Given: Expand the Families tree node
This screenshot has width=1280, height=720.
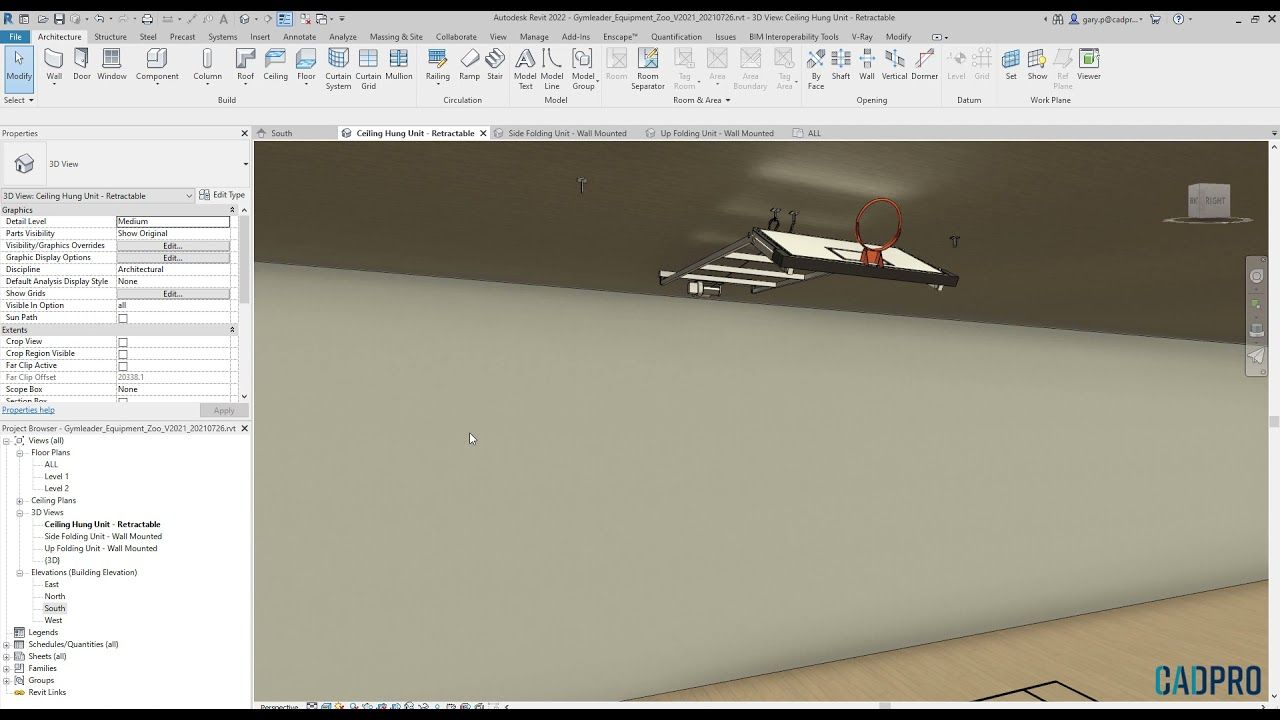Looking at the screenshot, I should (7, 669).
